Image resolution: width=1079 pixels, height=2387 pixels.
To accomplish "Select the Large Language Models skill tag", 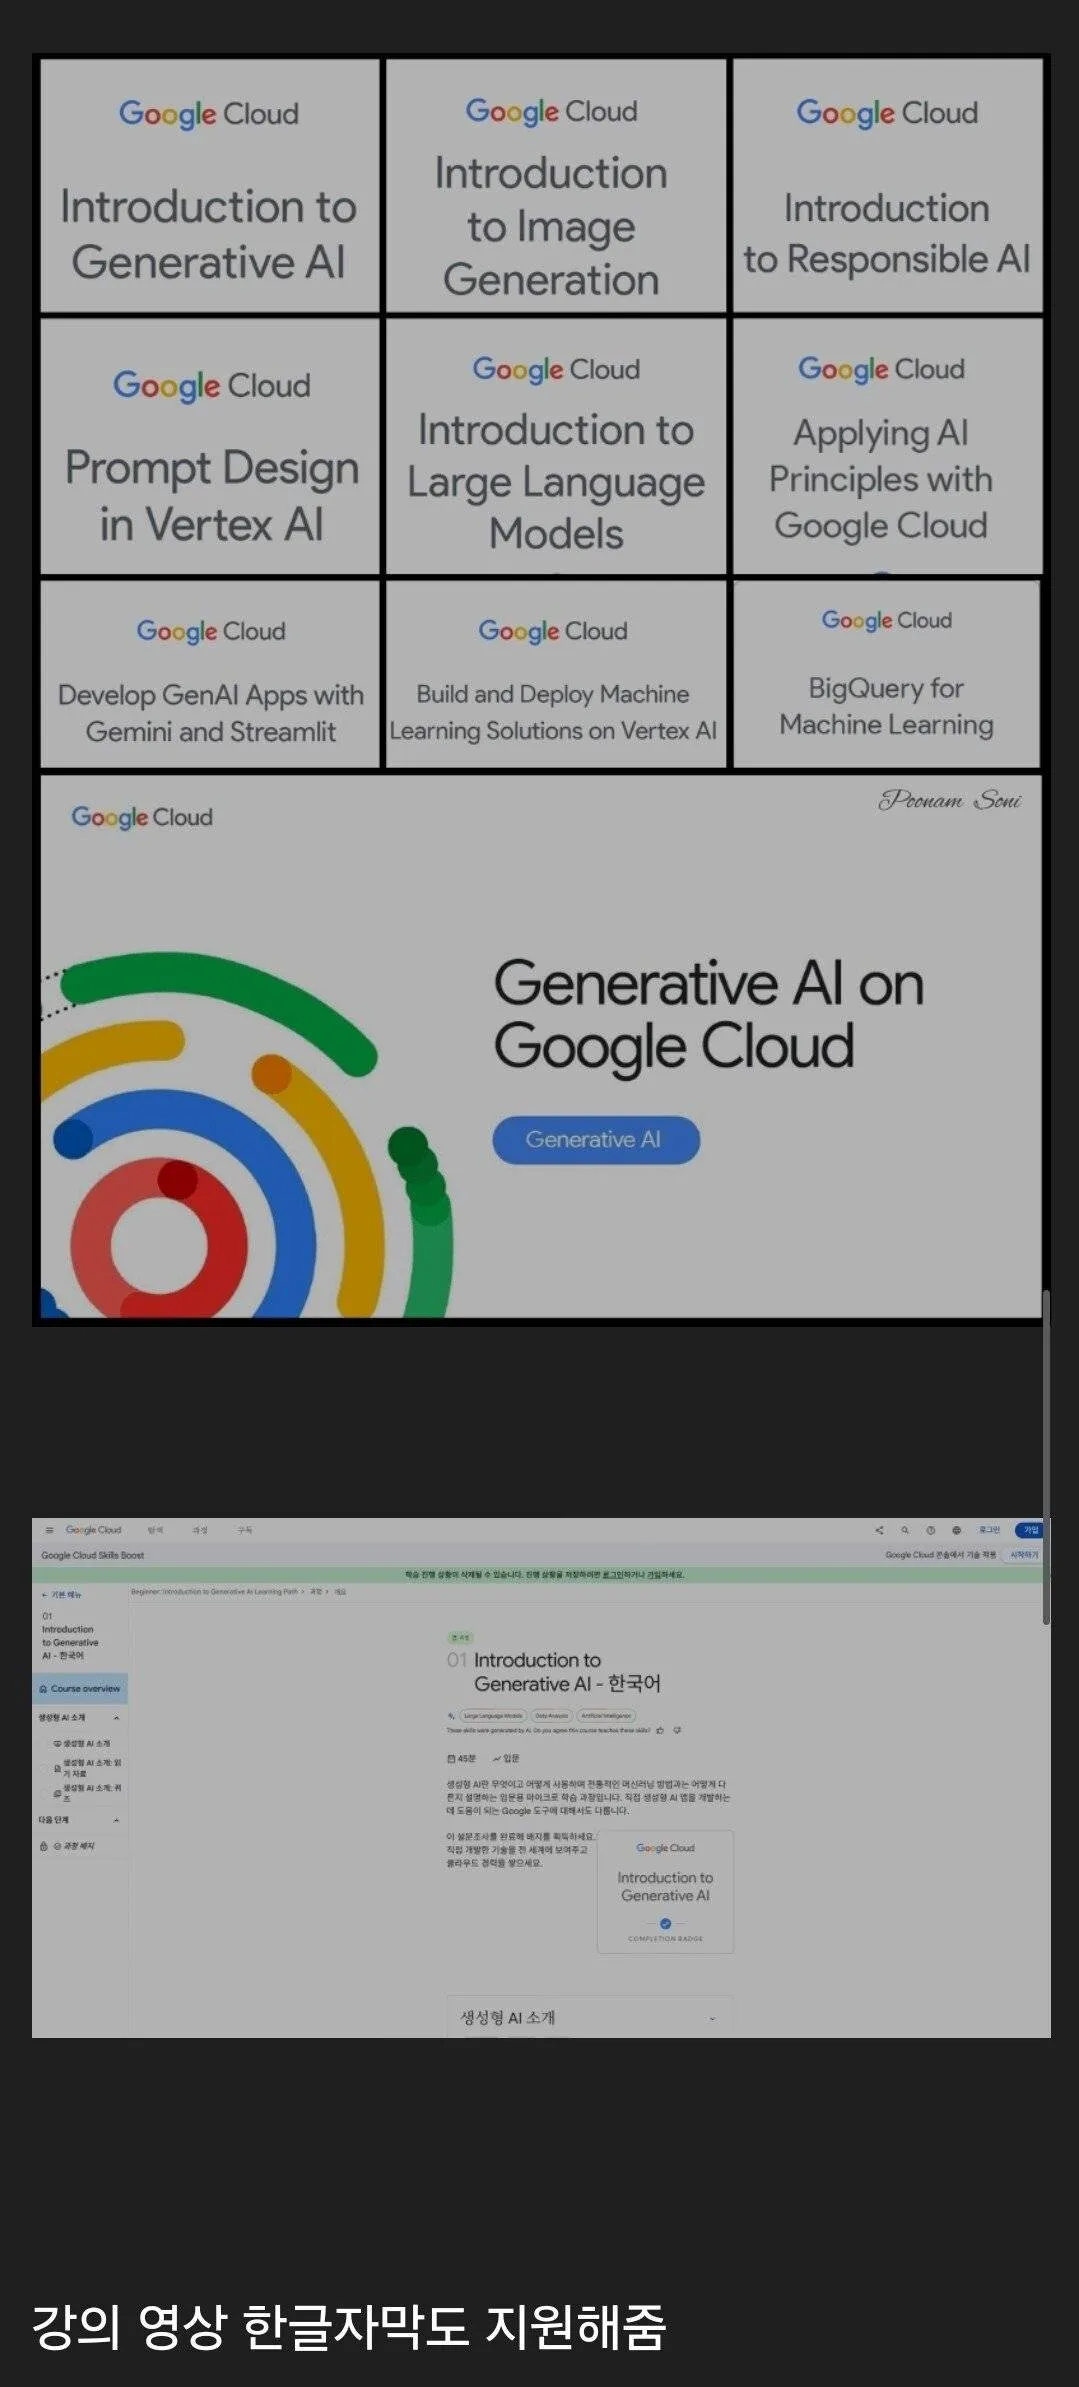I will click(x=492, y=1715).
